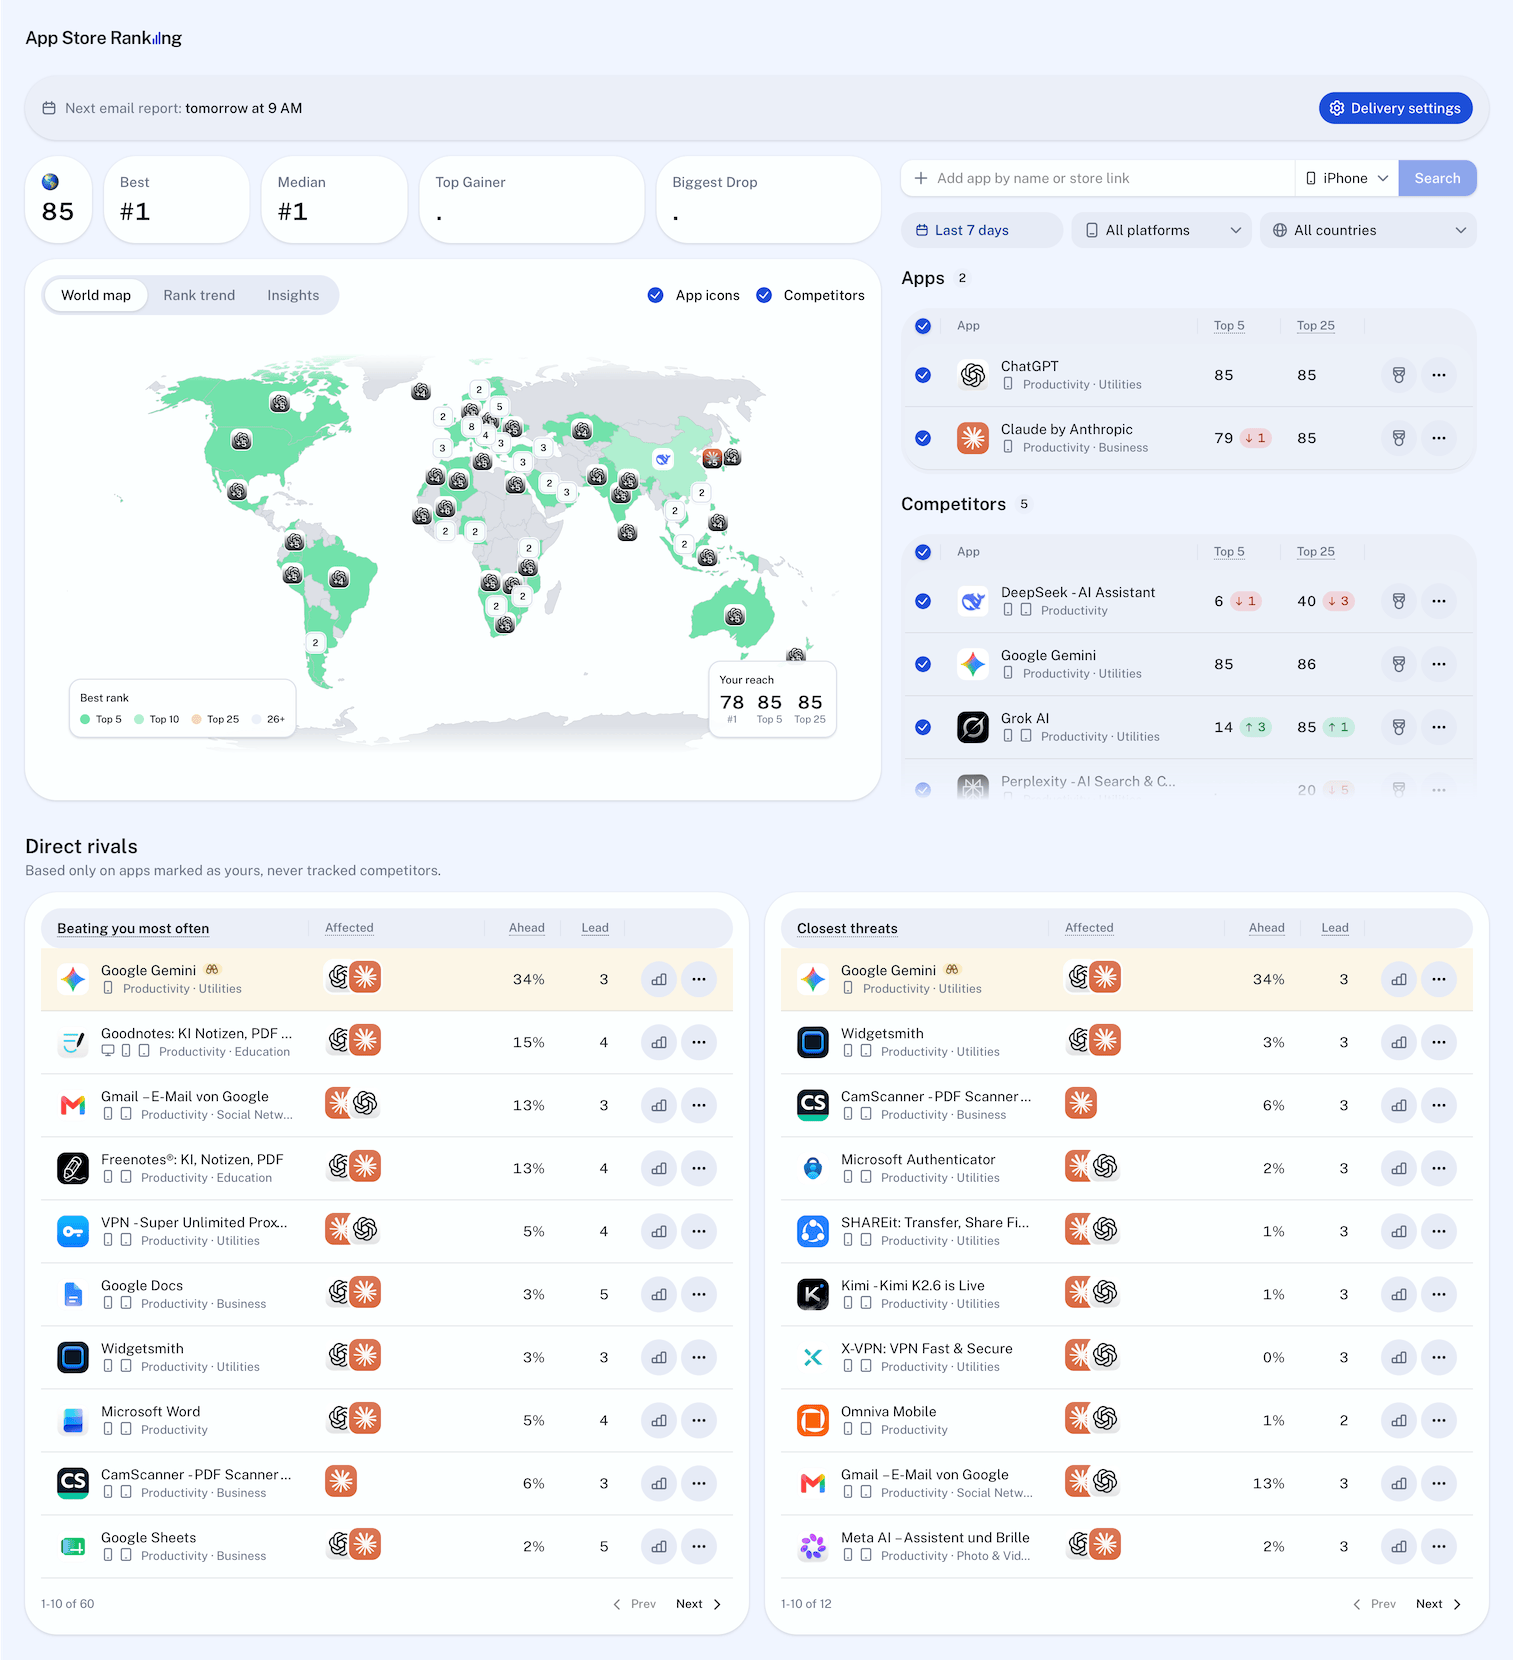Open chart icon for Freenotes row
The height and width of the screenshot is (1660, 1513).
[x=658, y=1168]
